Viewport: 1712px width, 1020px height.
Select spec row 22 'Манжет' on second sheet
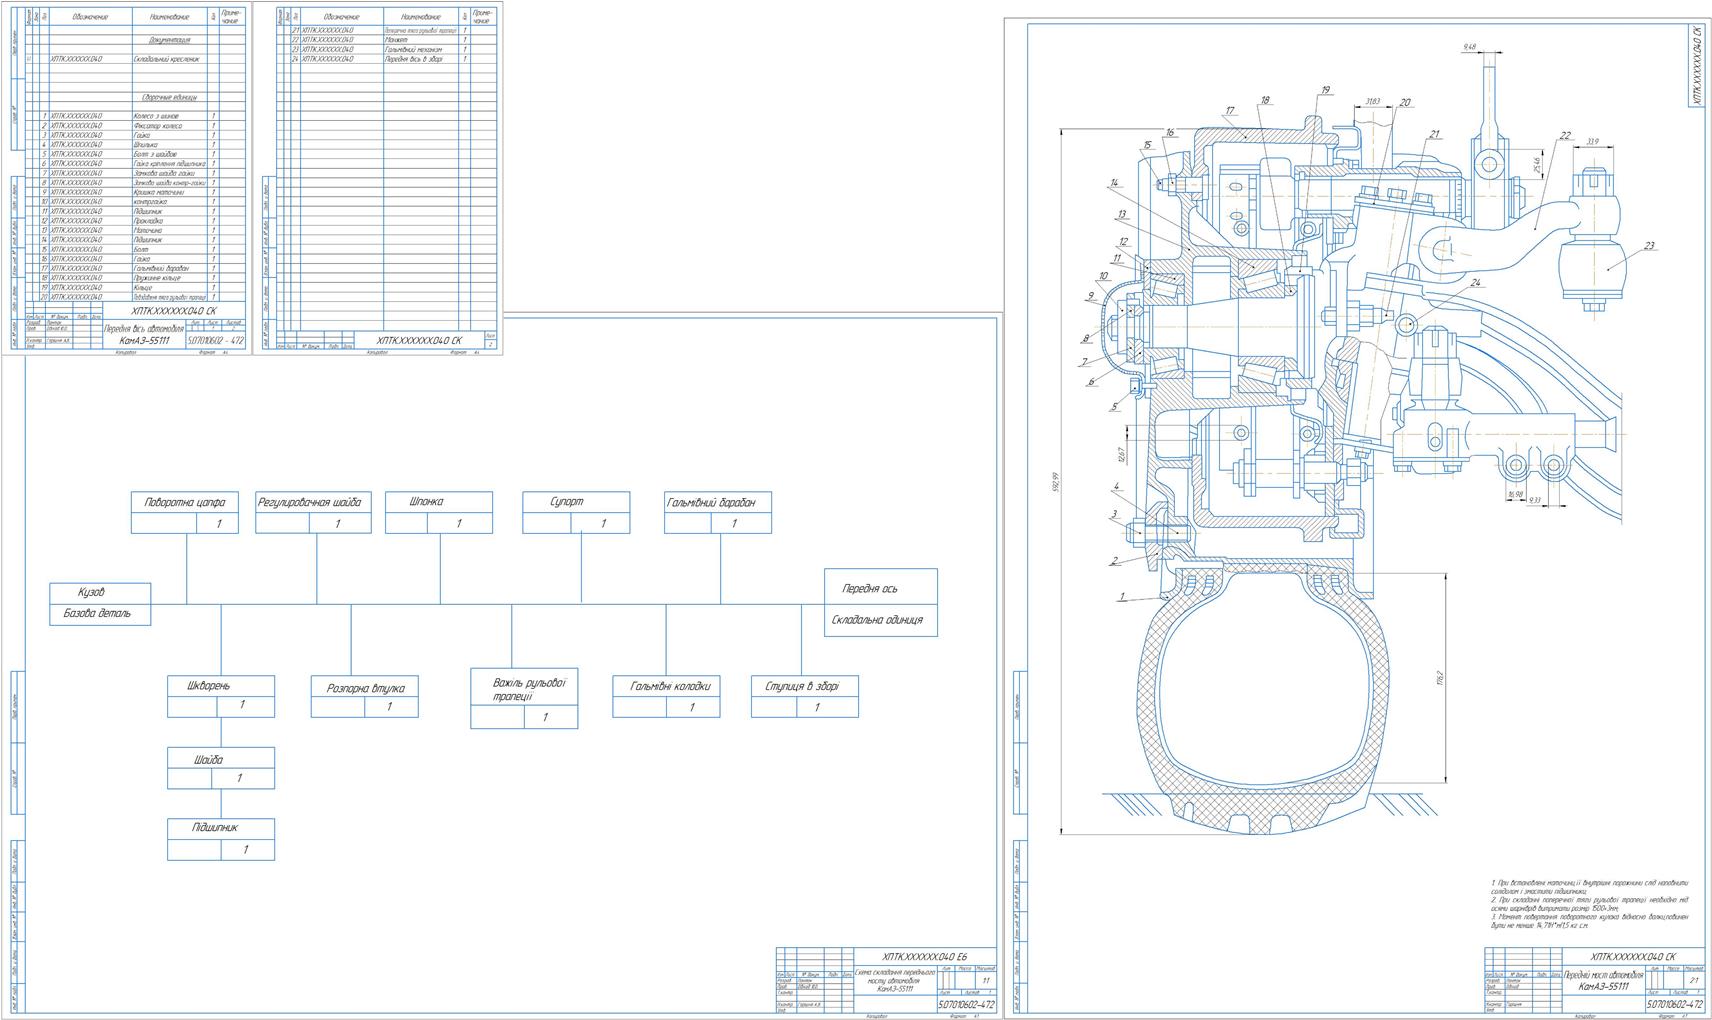(x=387, y=40)
